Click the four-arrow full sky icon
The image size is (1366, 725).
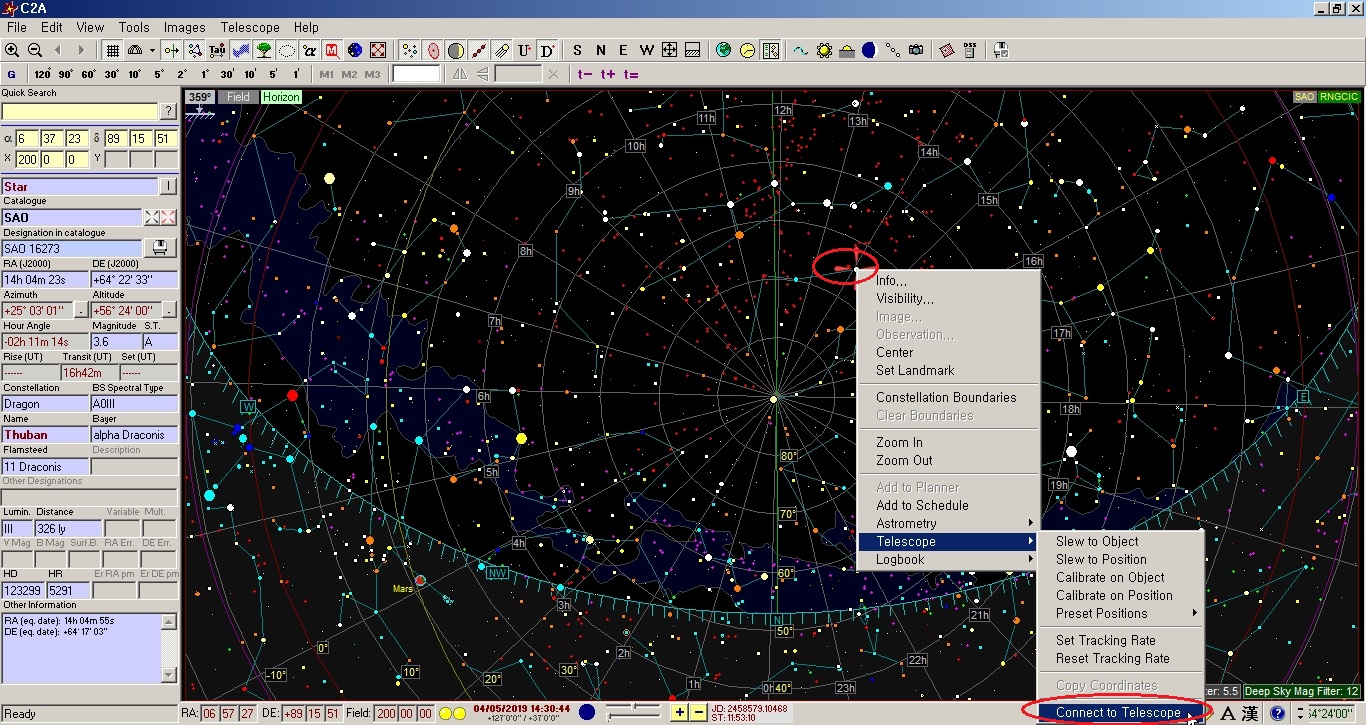click(669, 50)
